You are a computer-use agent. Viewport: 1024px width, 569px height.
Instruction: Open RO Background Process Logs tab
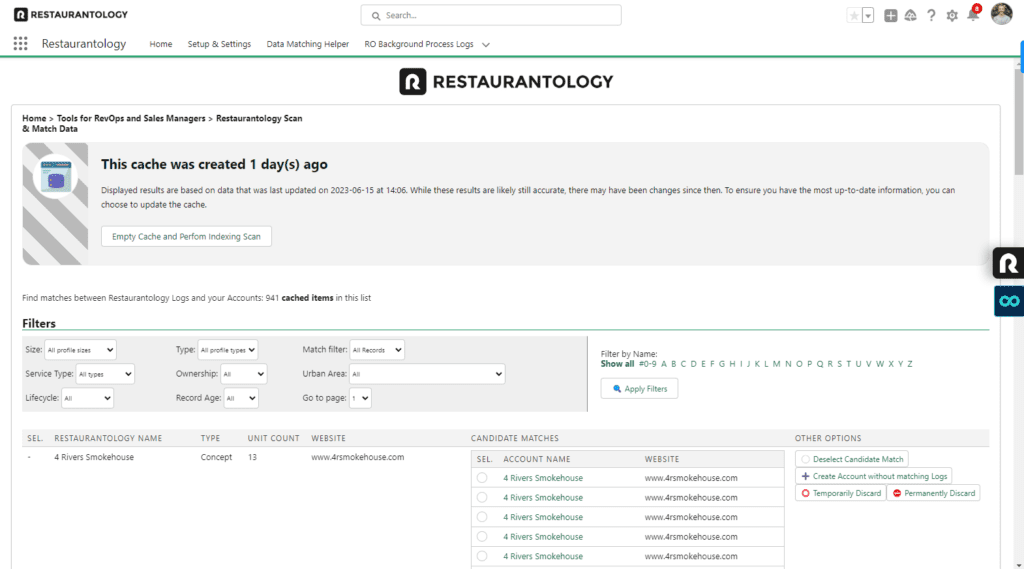point(419,44)
